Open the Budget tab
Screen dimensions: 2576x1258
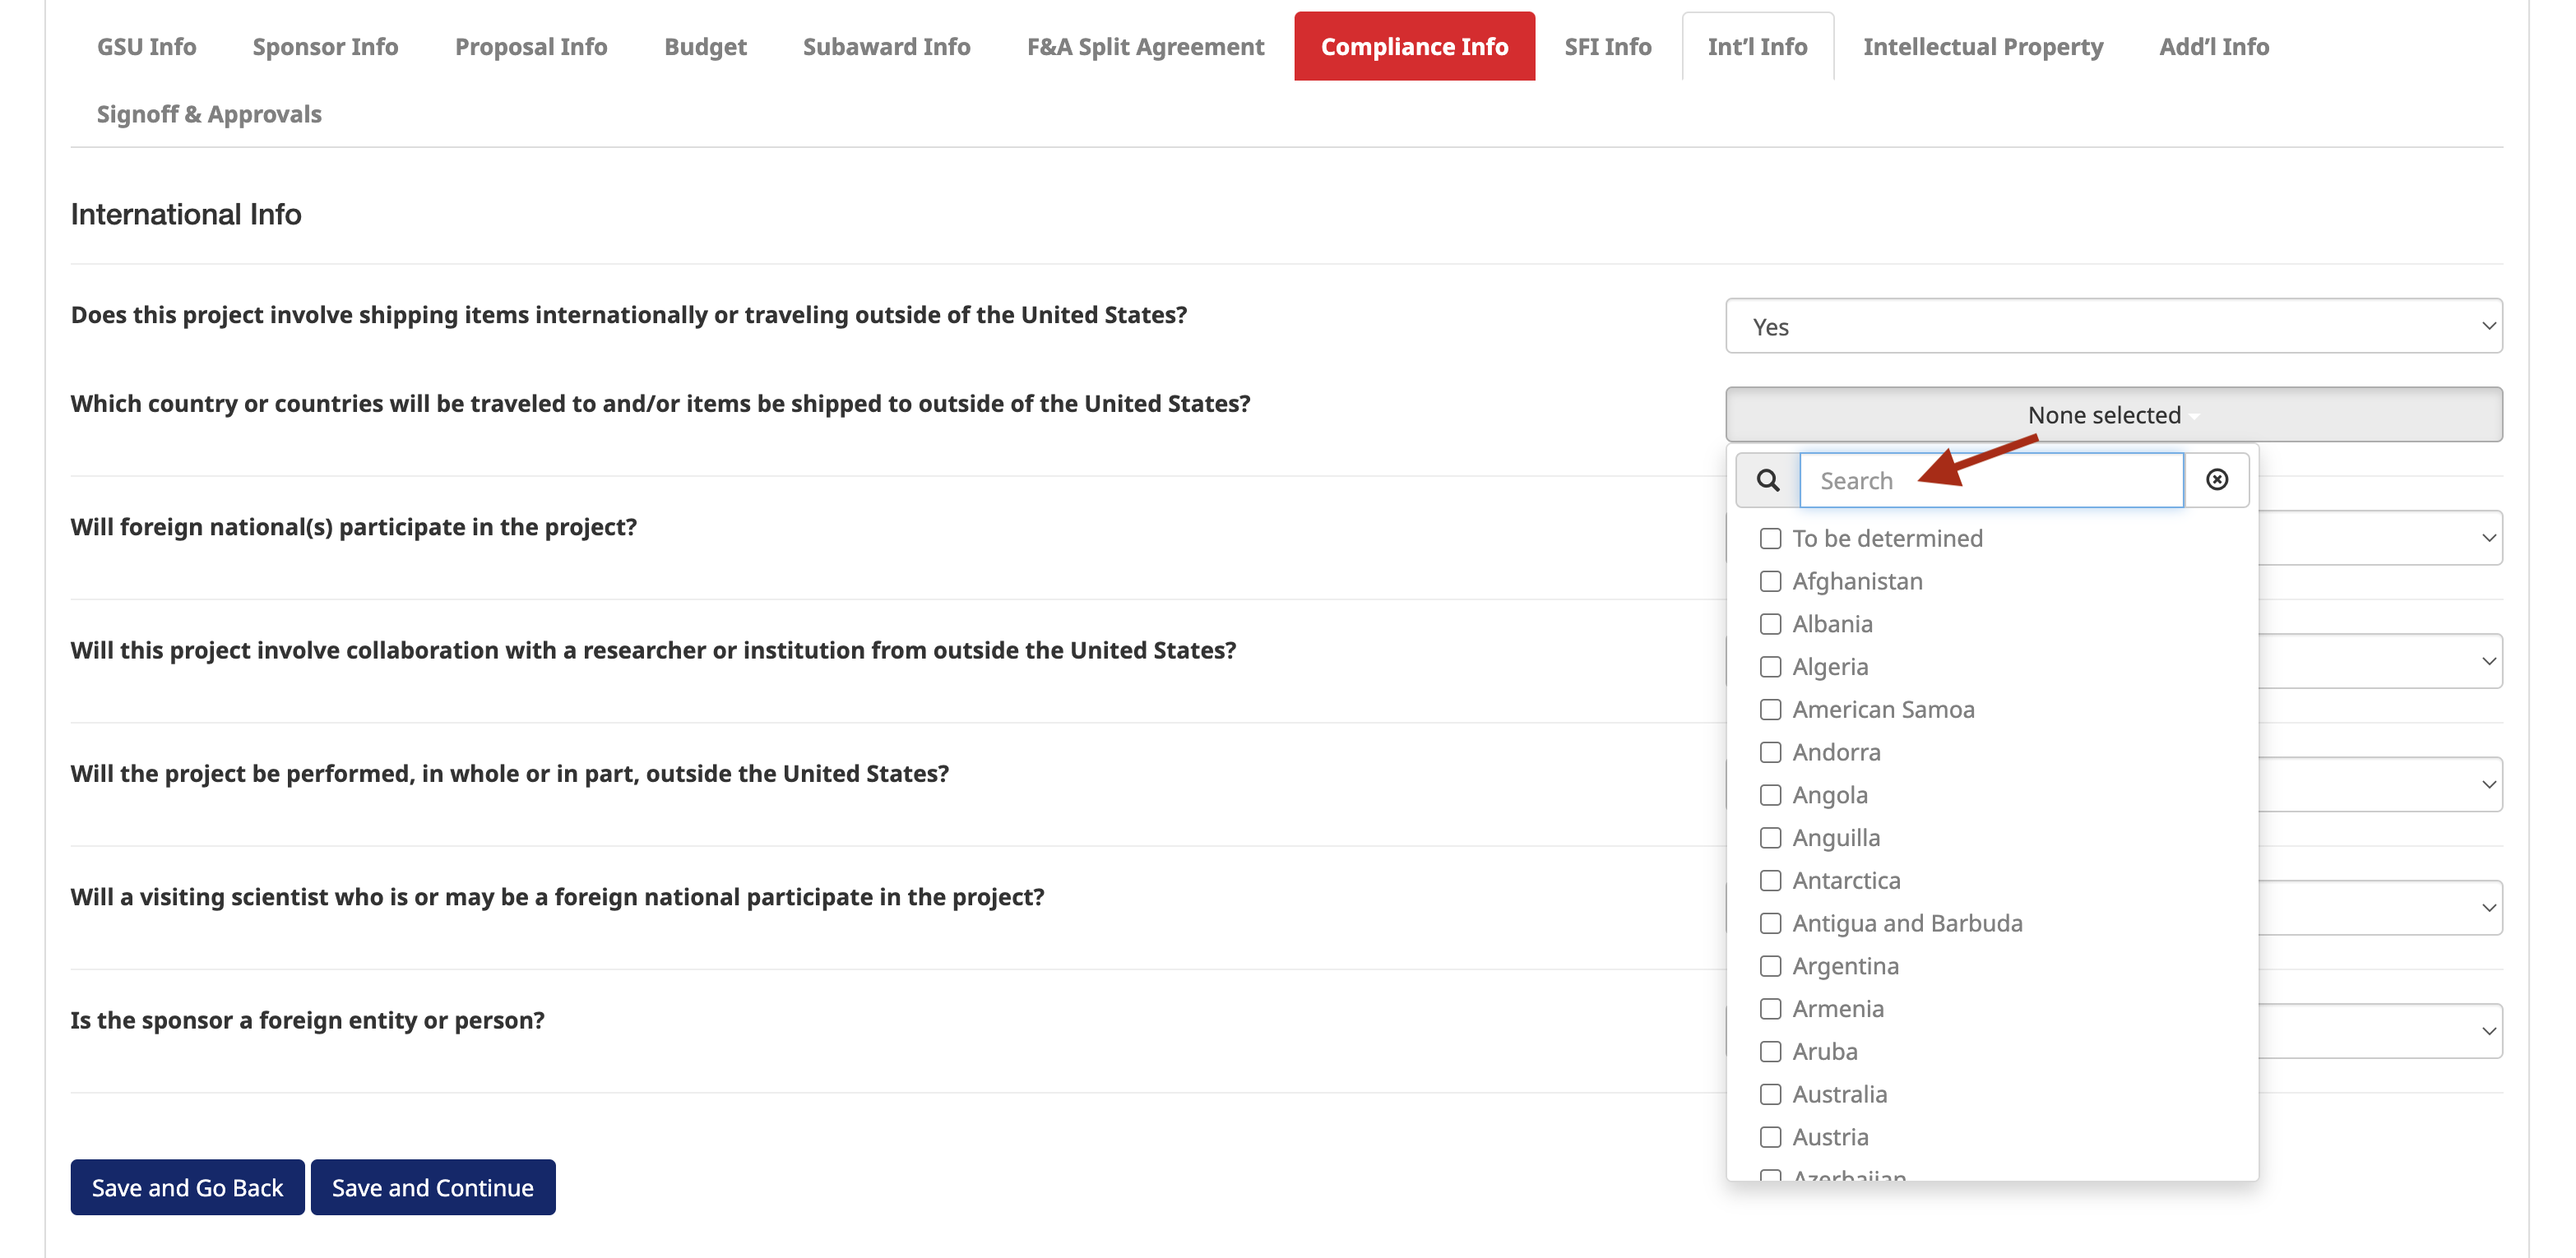point(705,47)
